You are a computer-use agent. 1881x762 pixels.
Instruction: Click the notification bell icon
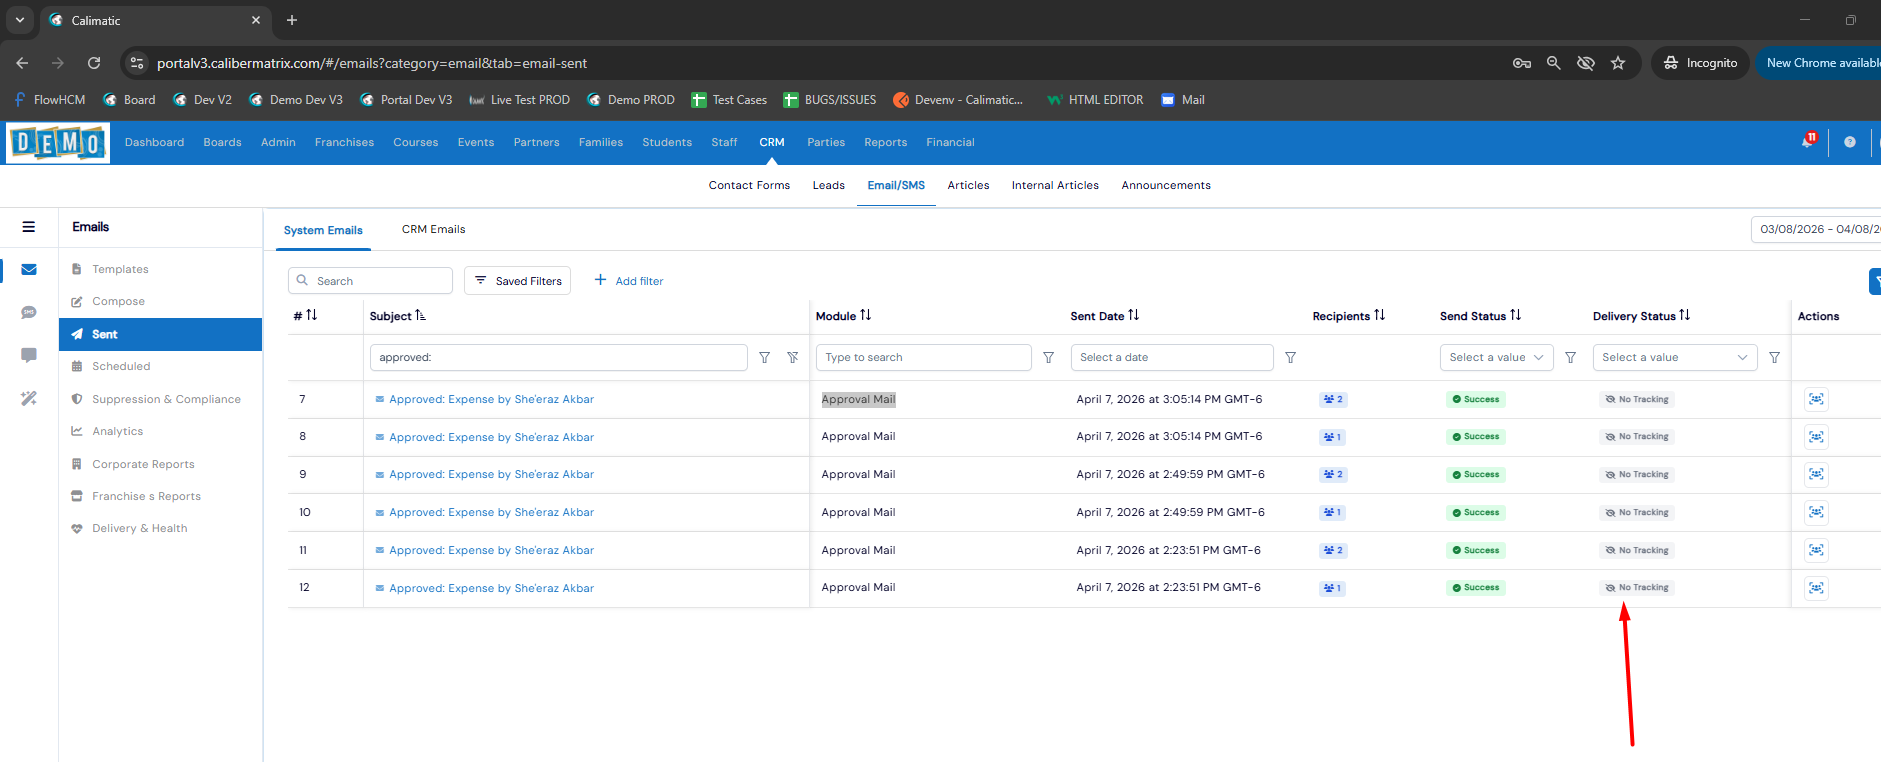coord(1808,142)
